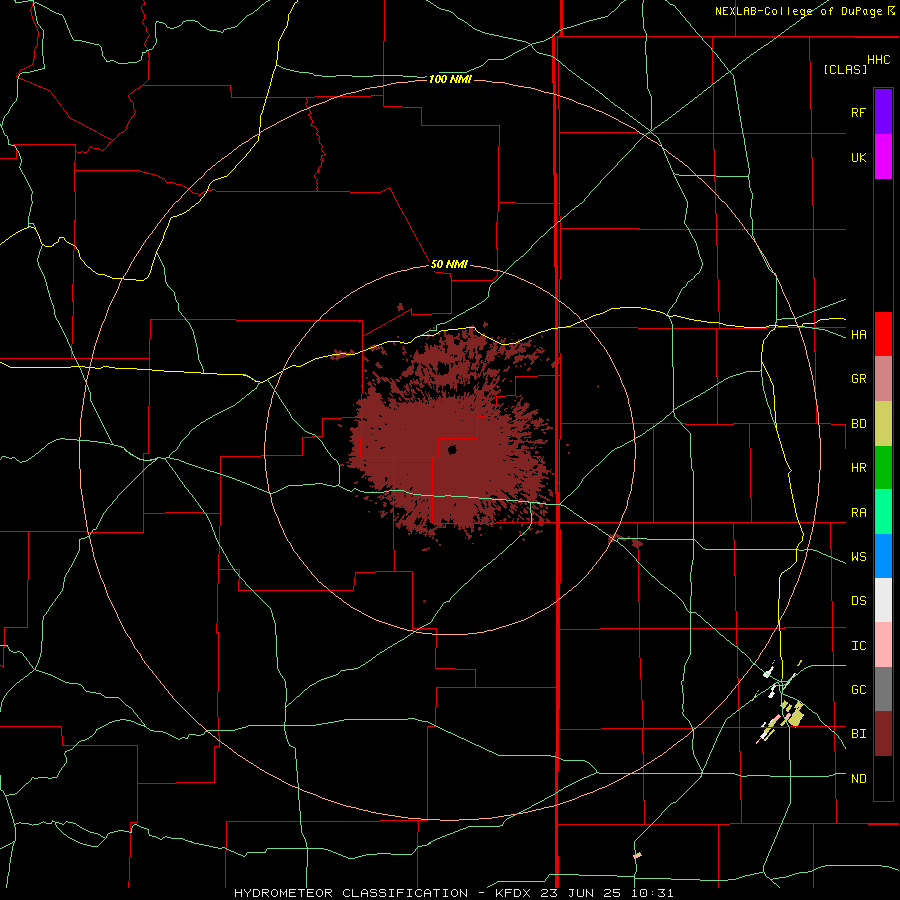Select the GC gray legend swatch
The height and width of the screenshot is (900, 900).
[883, 689]
